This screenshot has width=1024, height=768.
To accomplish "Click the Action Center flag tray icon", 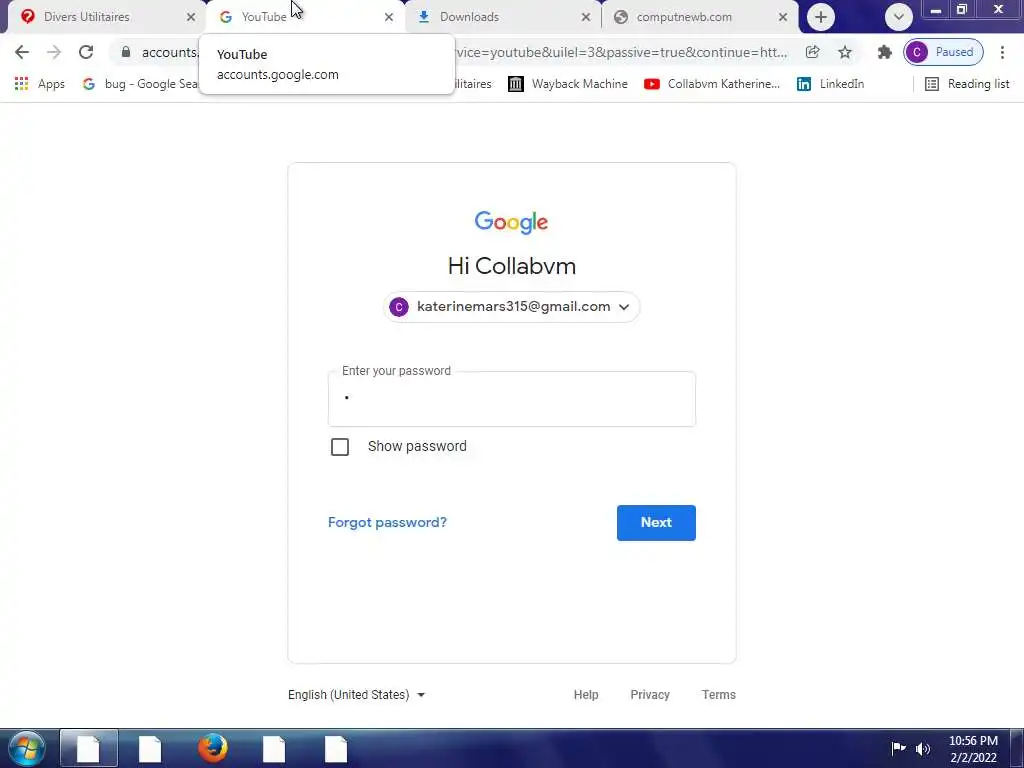I will tap(899, 748).
